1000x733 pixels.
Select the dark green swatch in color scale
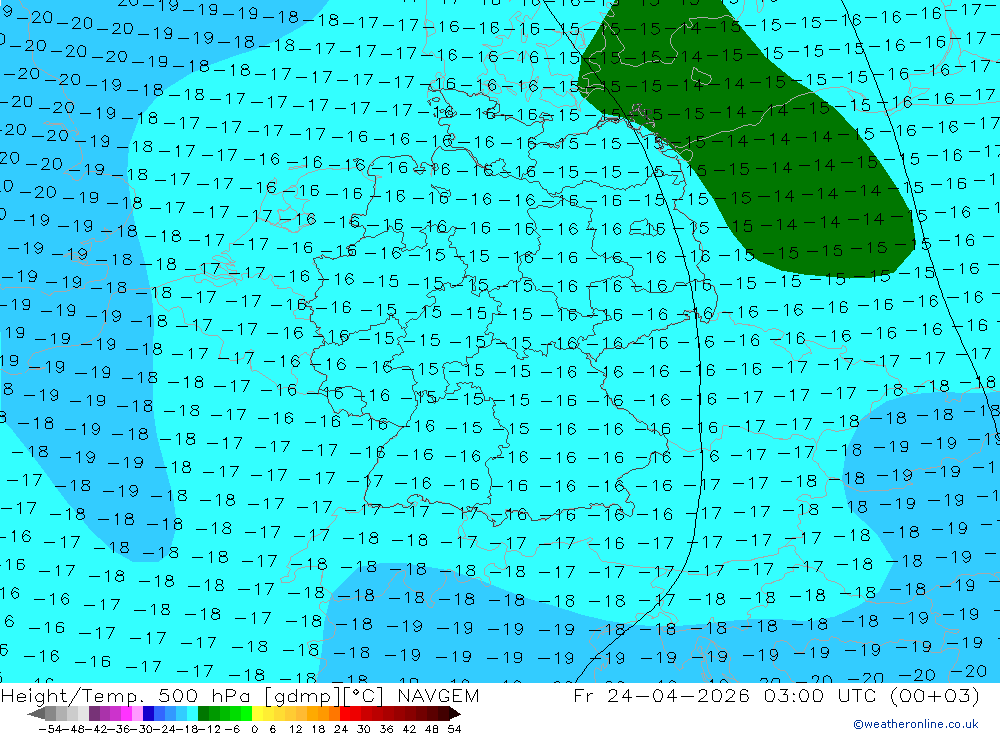point(203,713)
